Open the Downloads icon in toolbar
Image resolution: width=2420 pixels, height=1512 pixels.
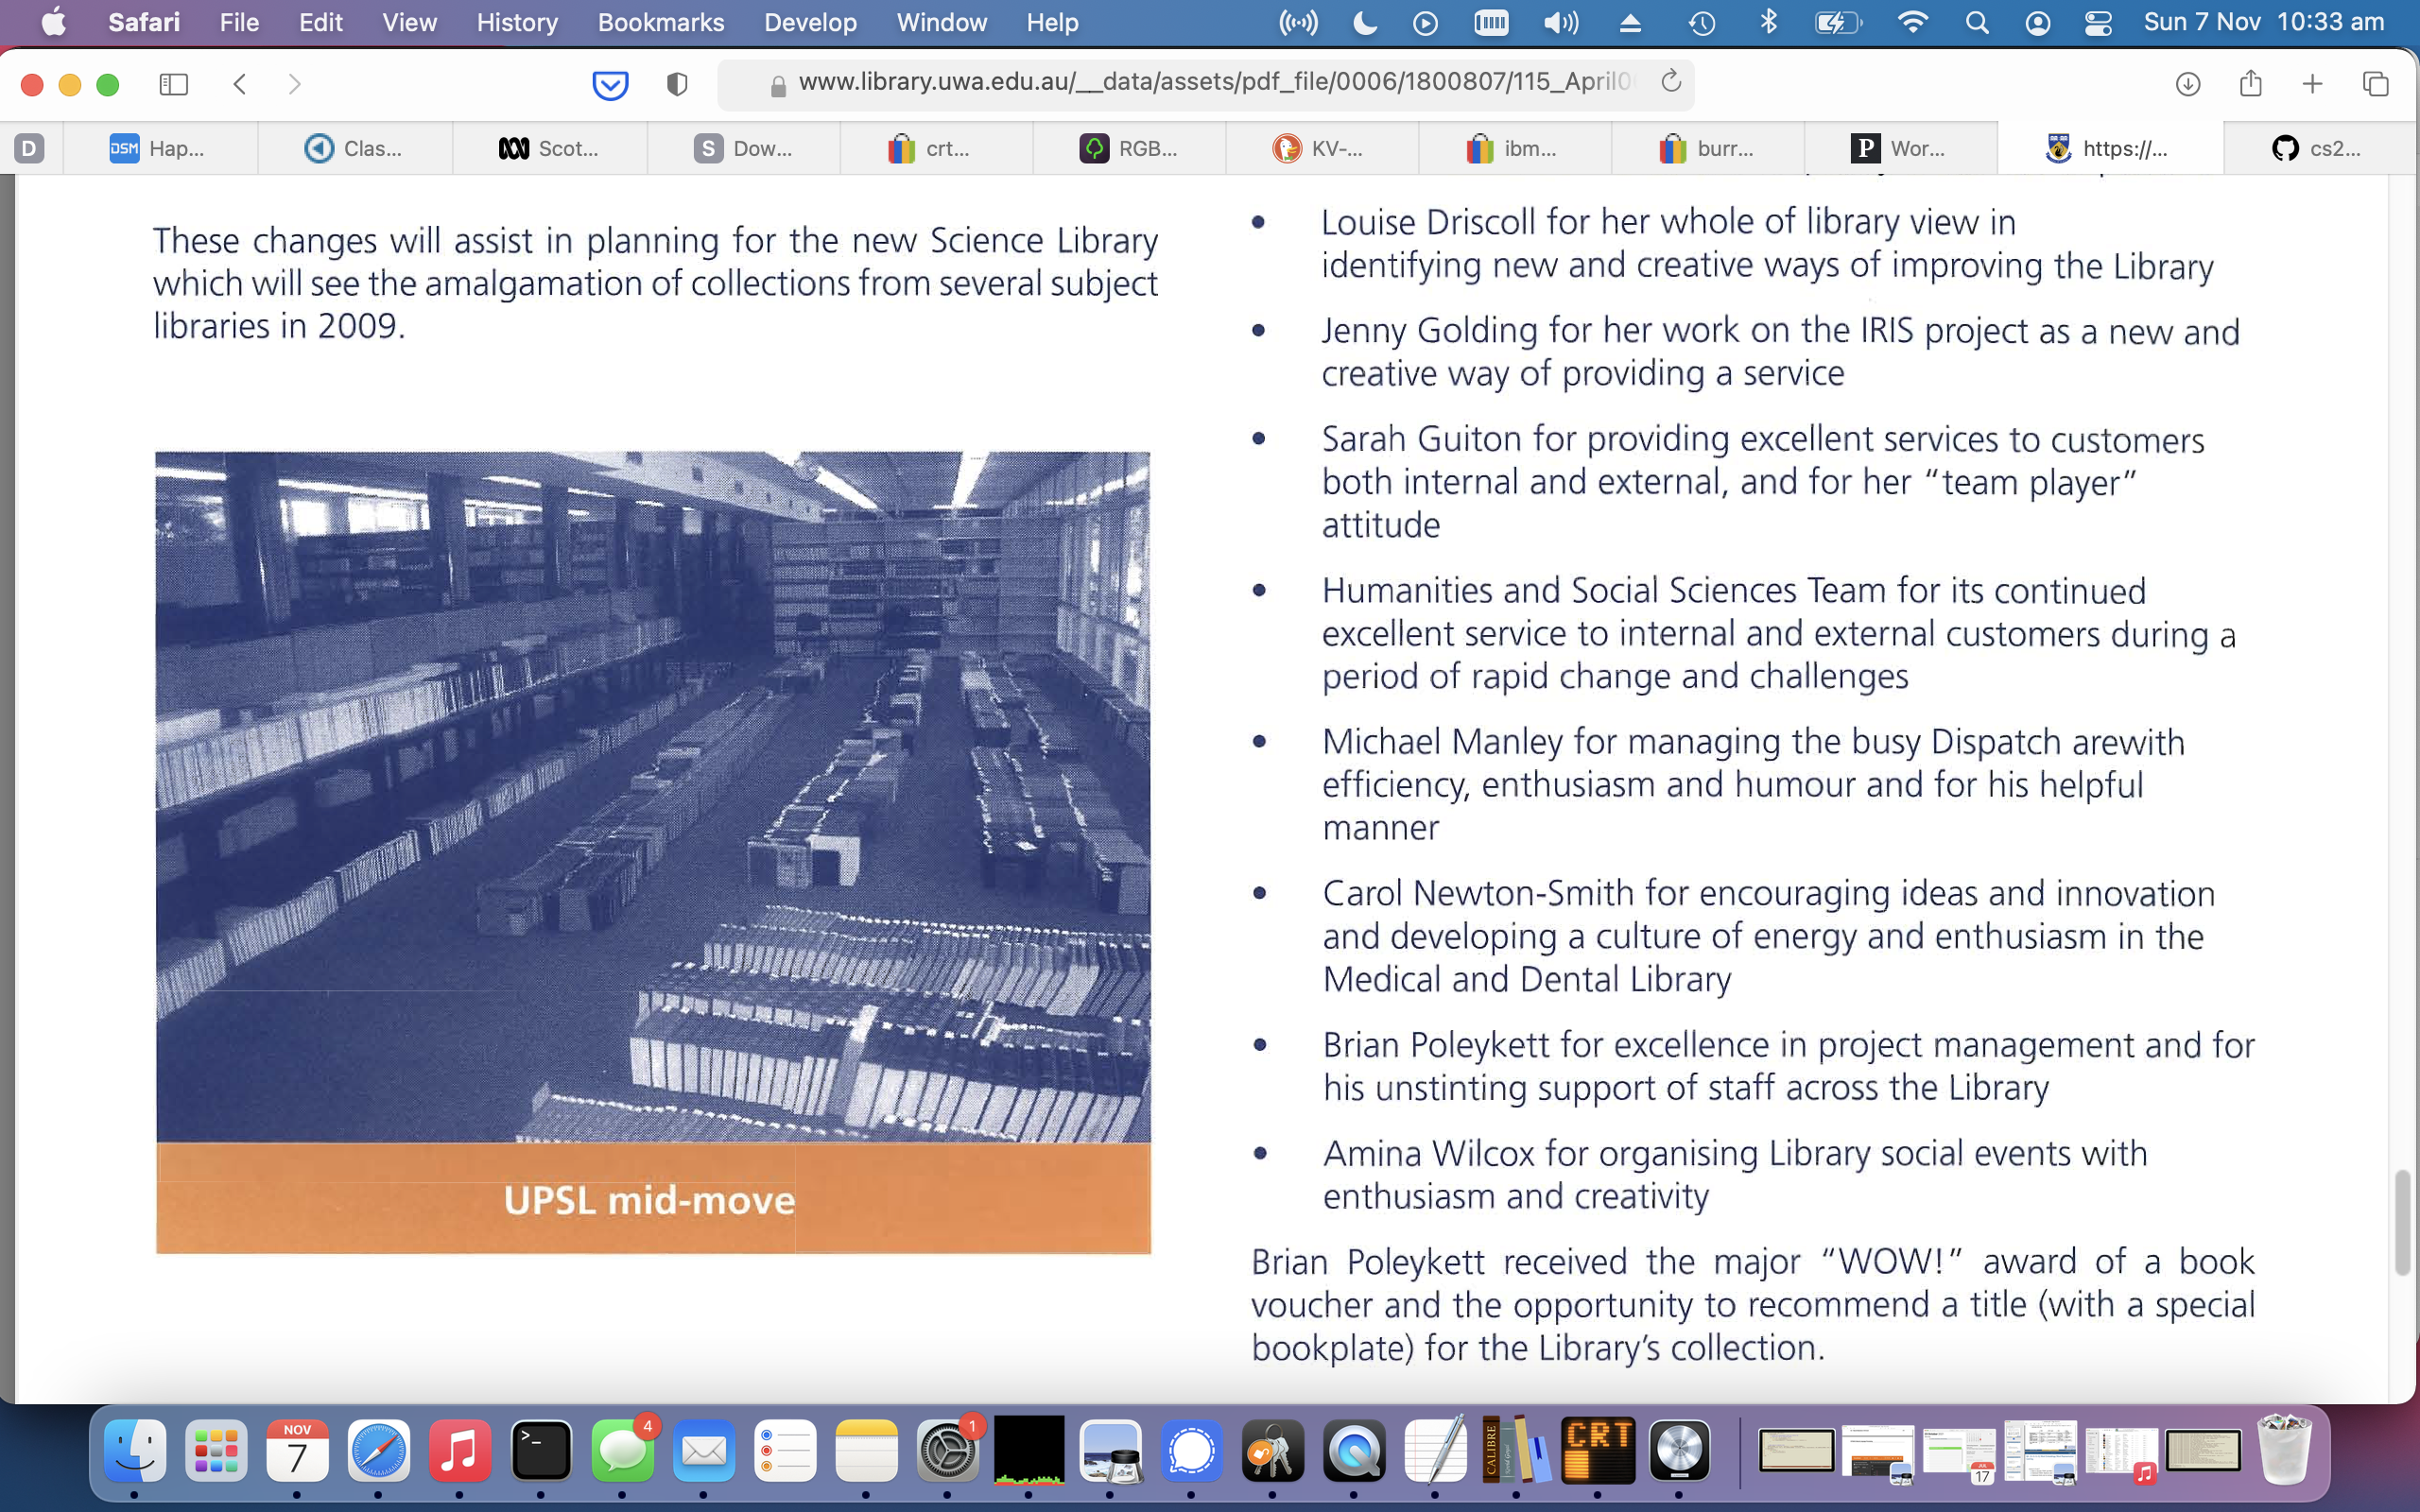pyautogui.click(x=2188, y=85)
